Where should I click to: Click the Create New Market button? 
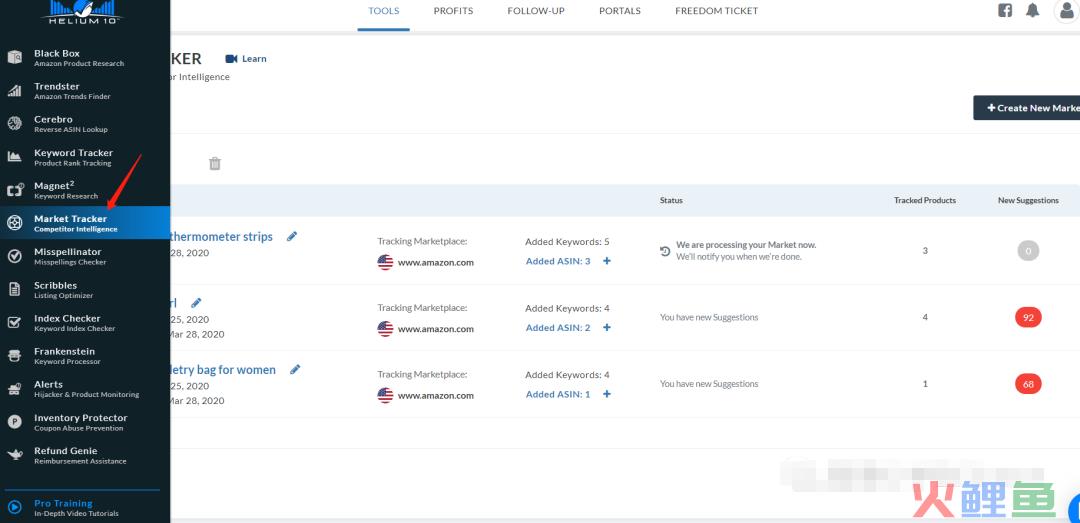tap(1026, 107)
